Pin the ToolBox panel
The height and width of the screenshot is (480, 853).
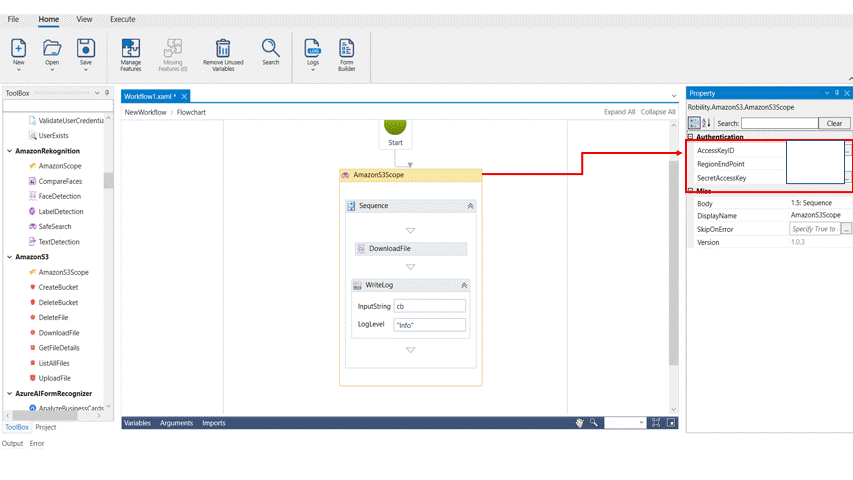tap(107, 93)
